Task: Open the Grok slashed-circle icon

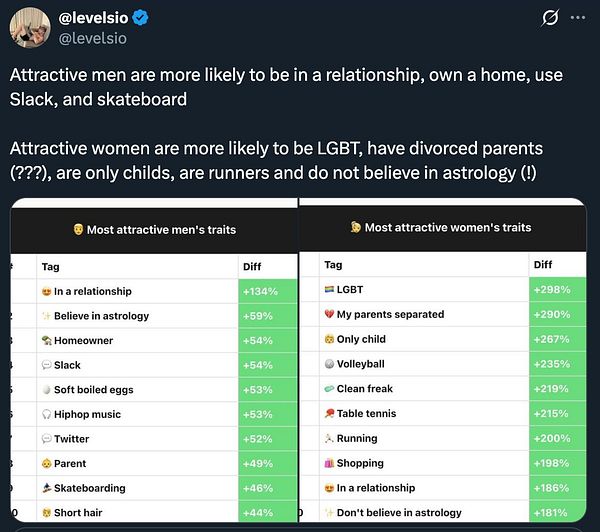Action: (548, 18)
